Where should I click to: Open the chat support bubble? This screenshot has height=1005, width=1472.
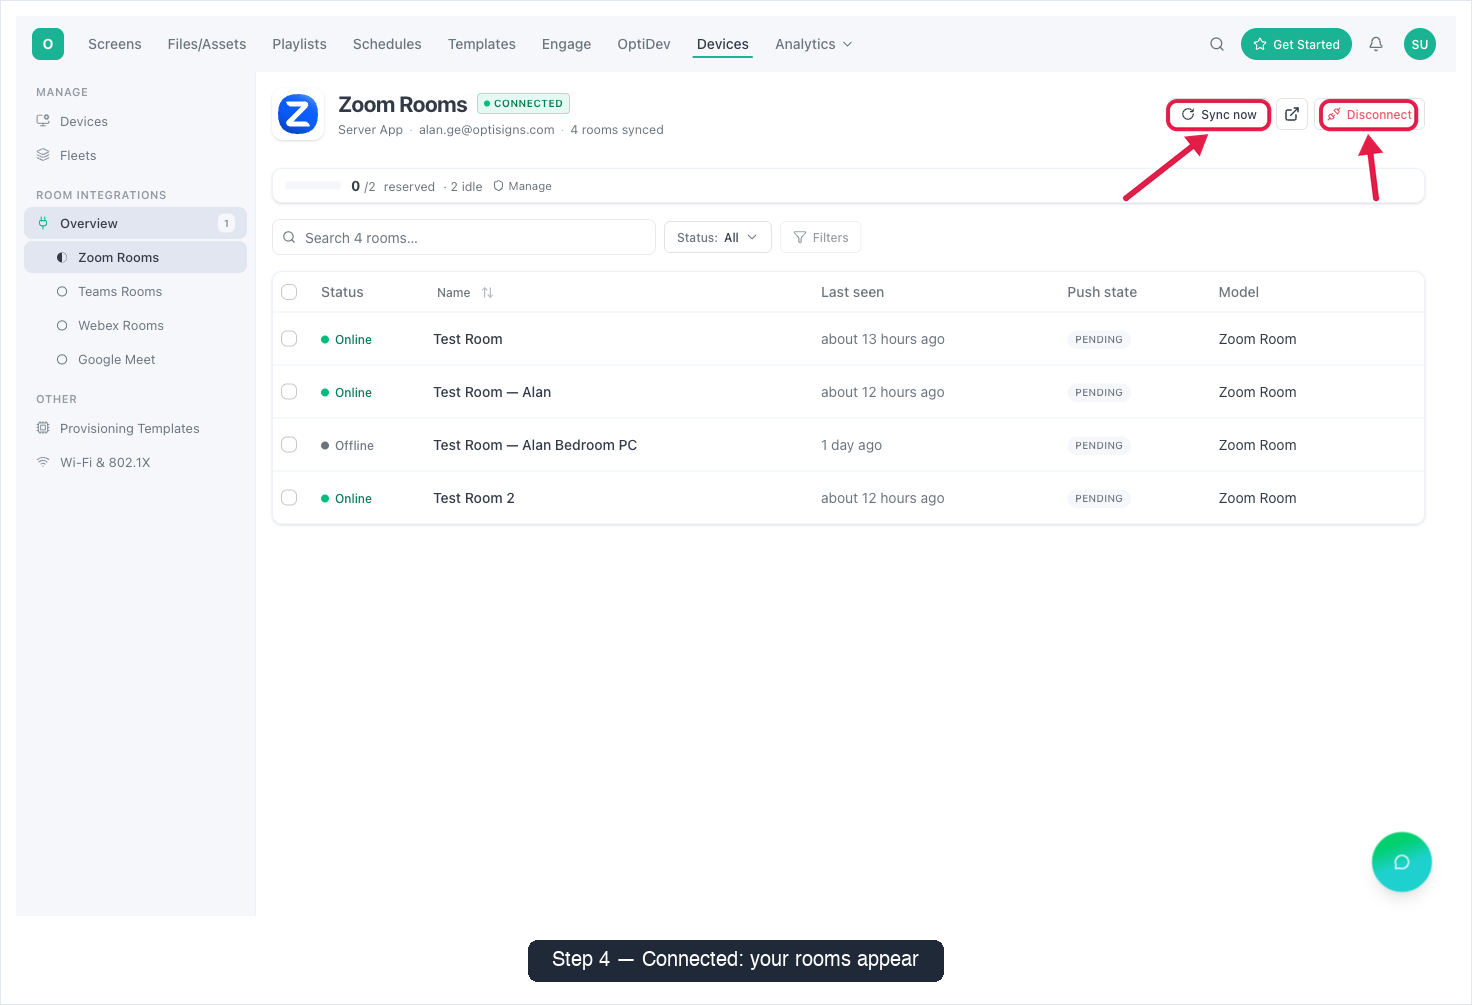[x=1402, y=862]
